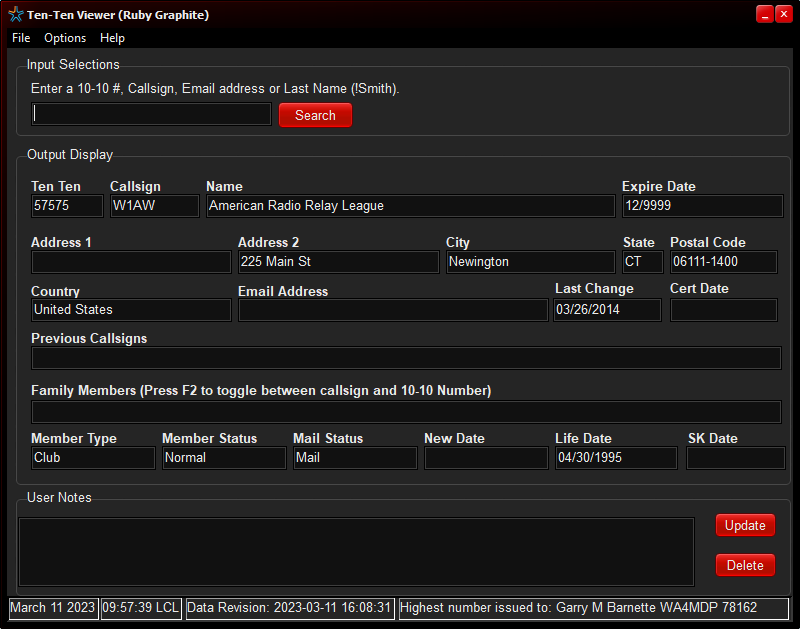The height and width of the screenshot is (629, 800).
Task: Click the Delete notes button
Action: 745,566
